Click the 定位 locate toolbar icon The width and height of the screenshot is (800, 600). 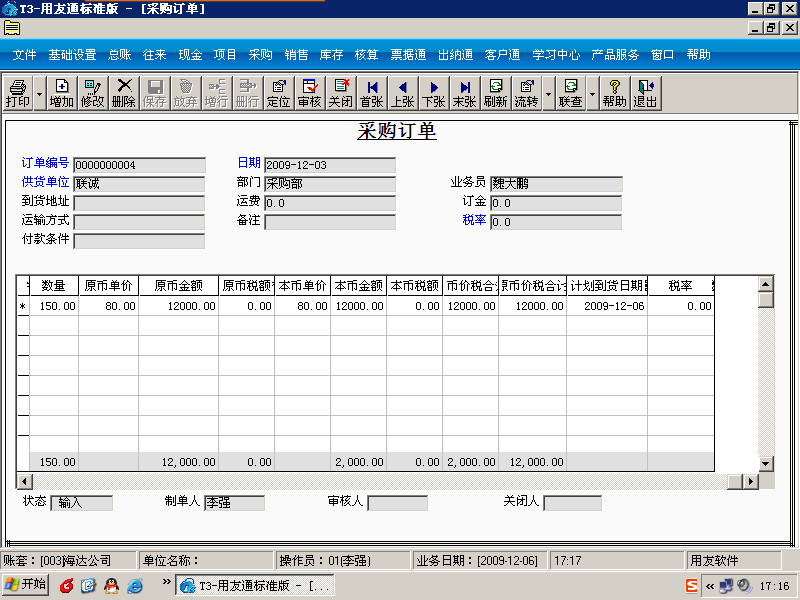279,93
